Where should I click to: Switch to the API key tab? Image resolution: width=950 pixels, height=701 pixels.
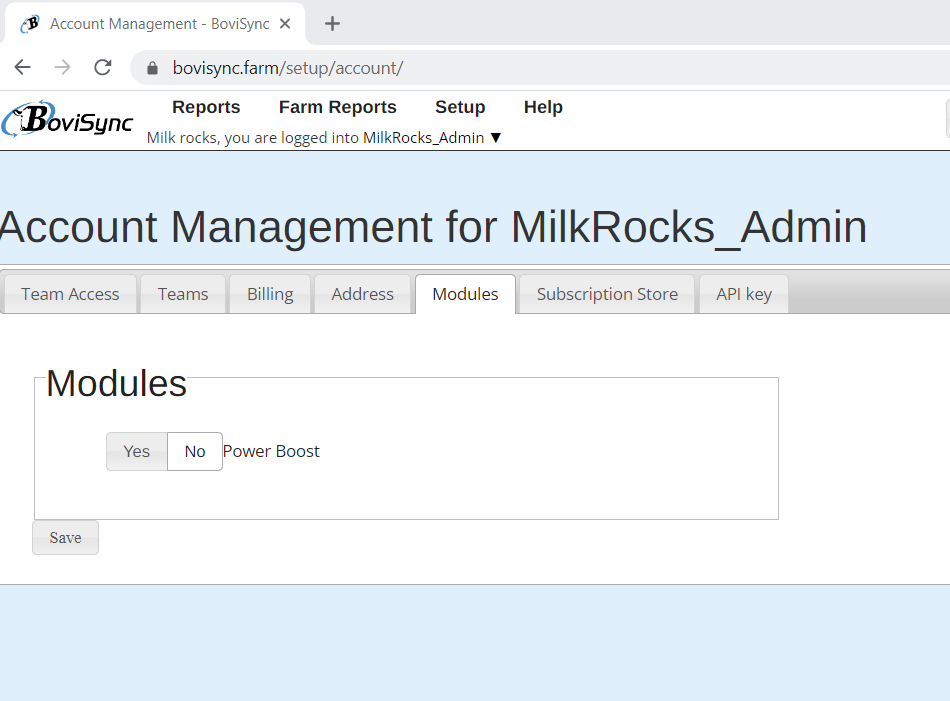(744, 294)
